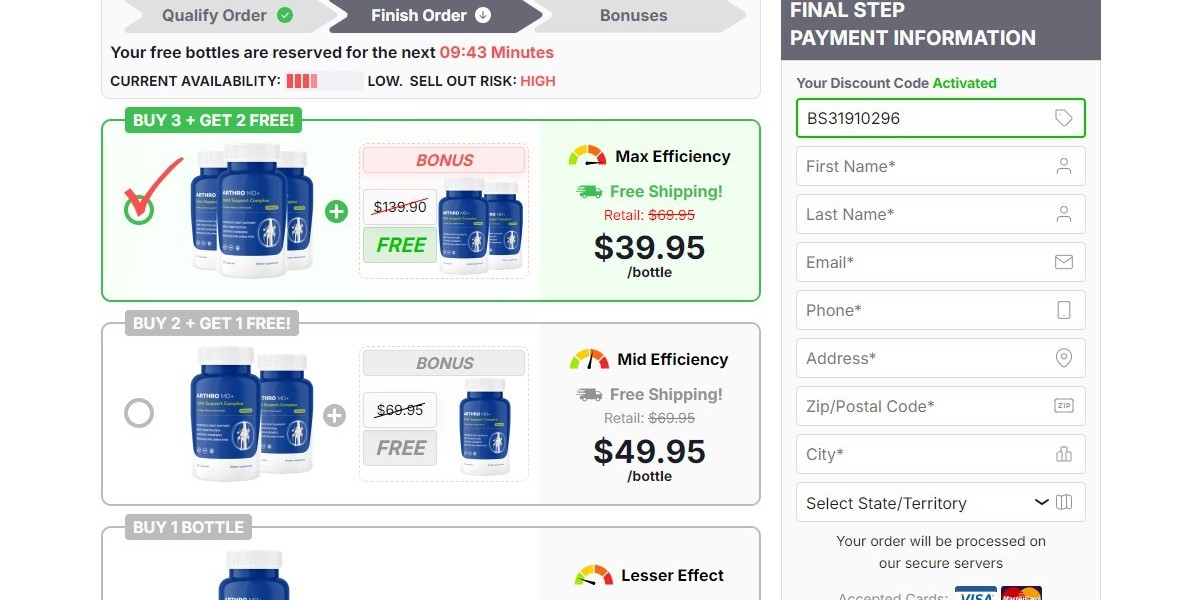Click the Finish Order step tab
1200x600 pixels.
point(431,15)
